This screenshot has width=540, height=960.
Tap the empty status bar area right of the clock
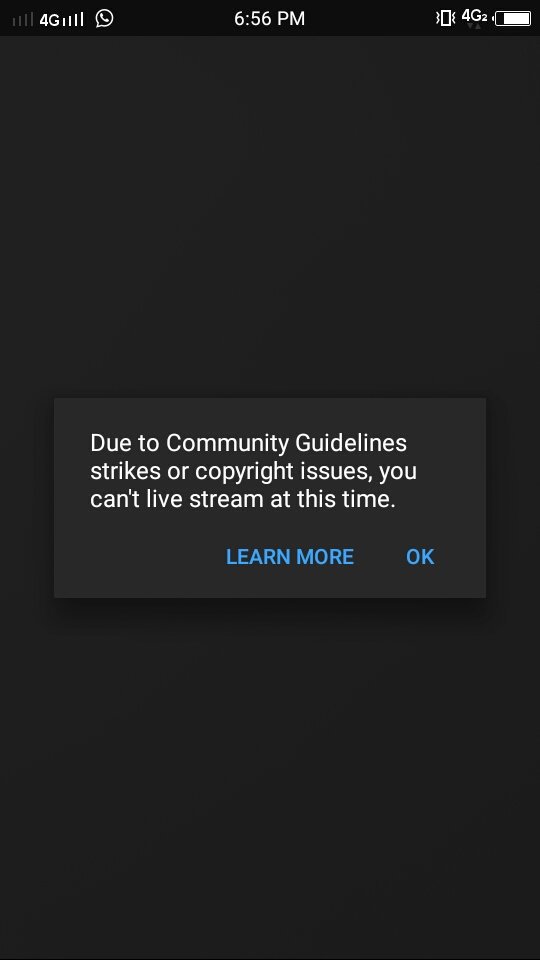point(370,18)
